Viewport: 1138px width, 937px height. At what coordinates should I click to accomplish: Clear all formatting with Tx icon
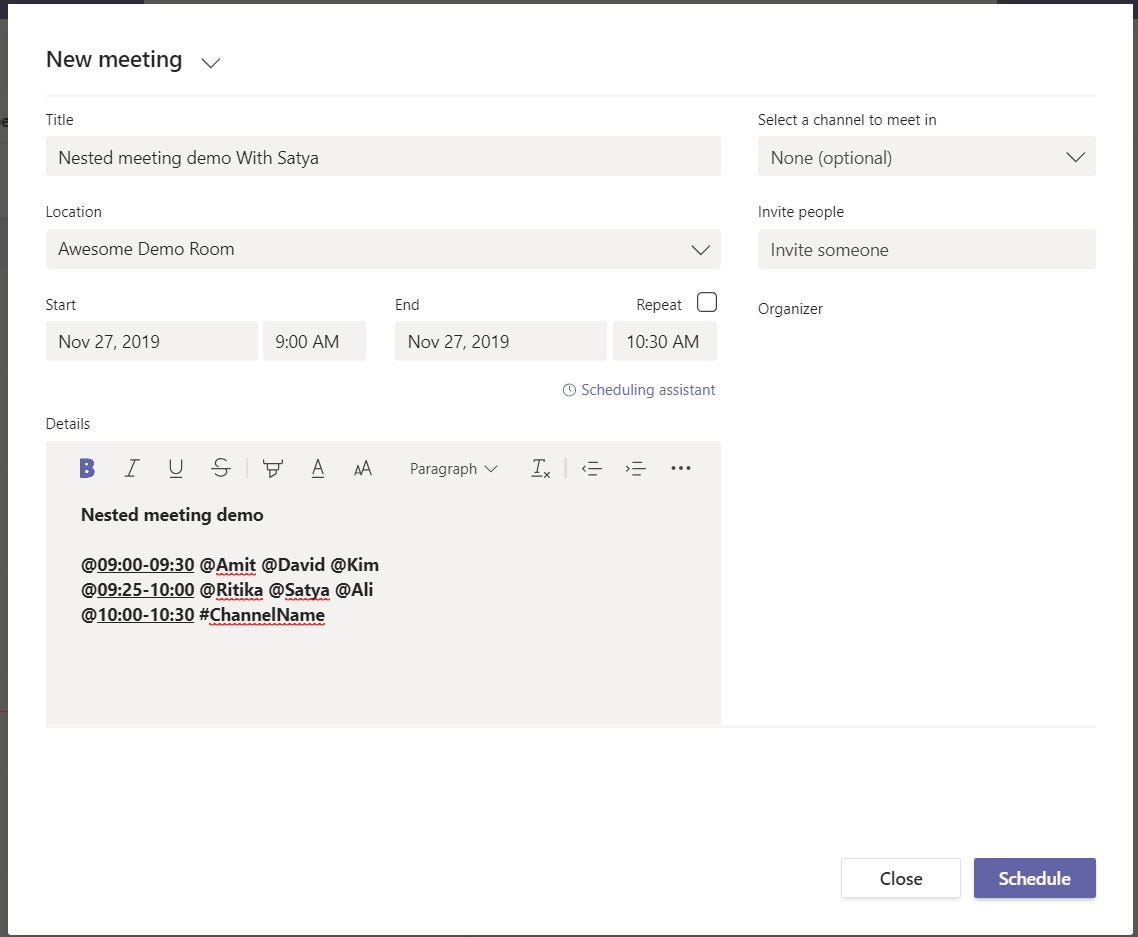pos(541,468)
